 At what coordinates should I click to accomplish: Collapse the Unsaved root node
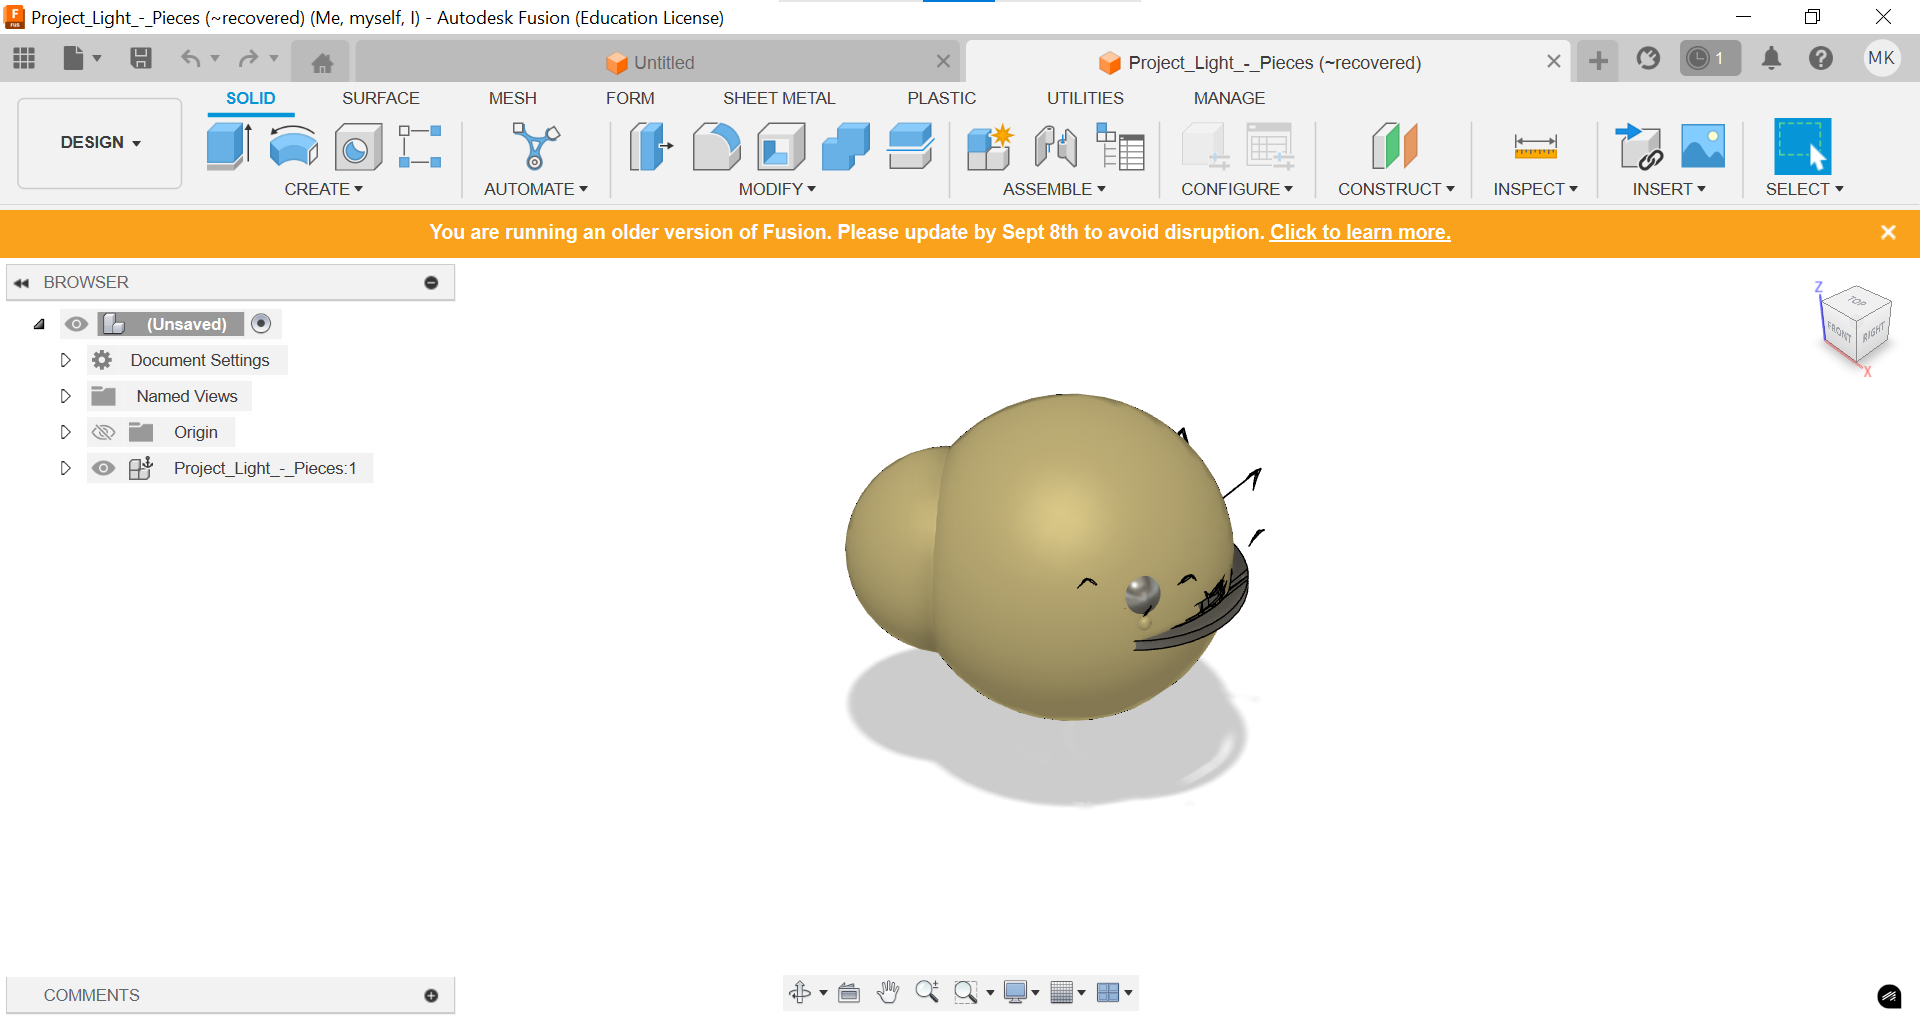point(39,324)
